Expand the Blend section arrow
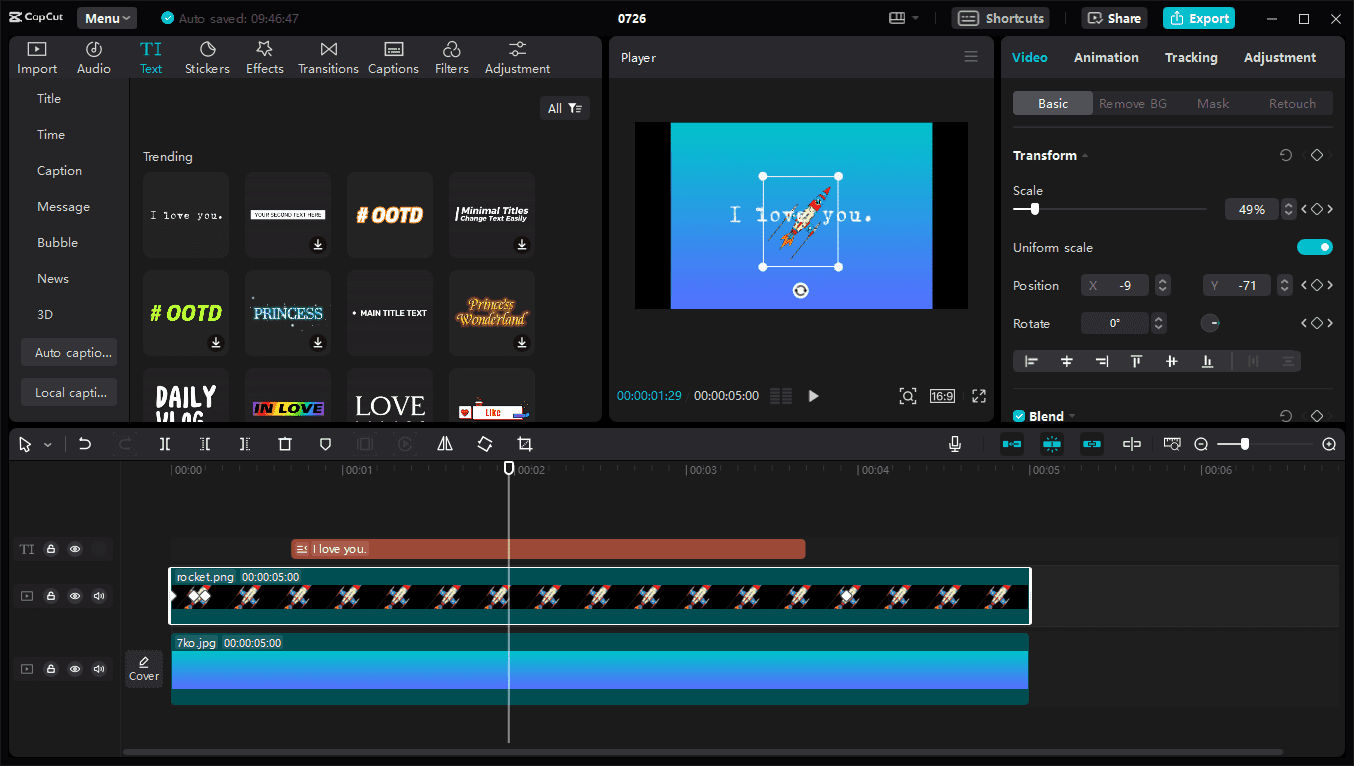1354x766 pixels. coord(1072,417)
